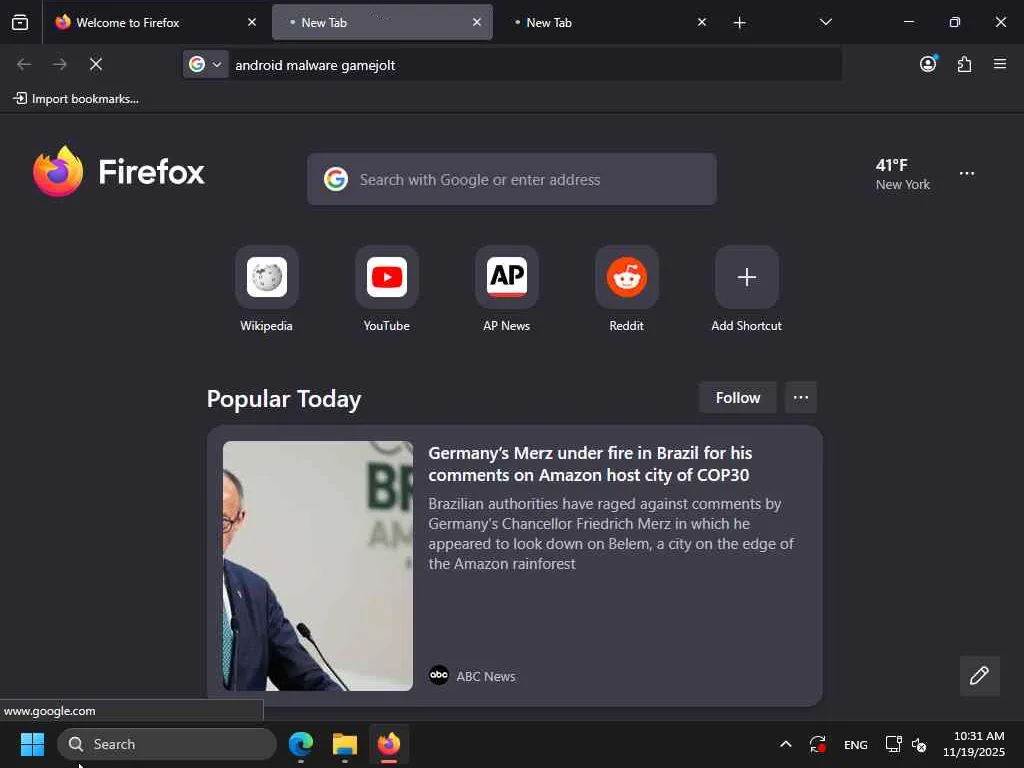Launch Microsoft Edge from the taskbar

pos(301,744)
